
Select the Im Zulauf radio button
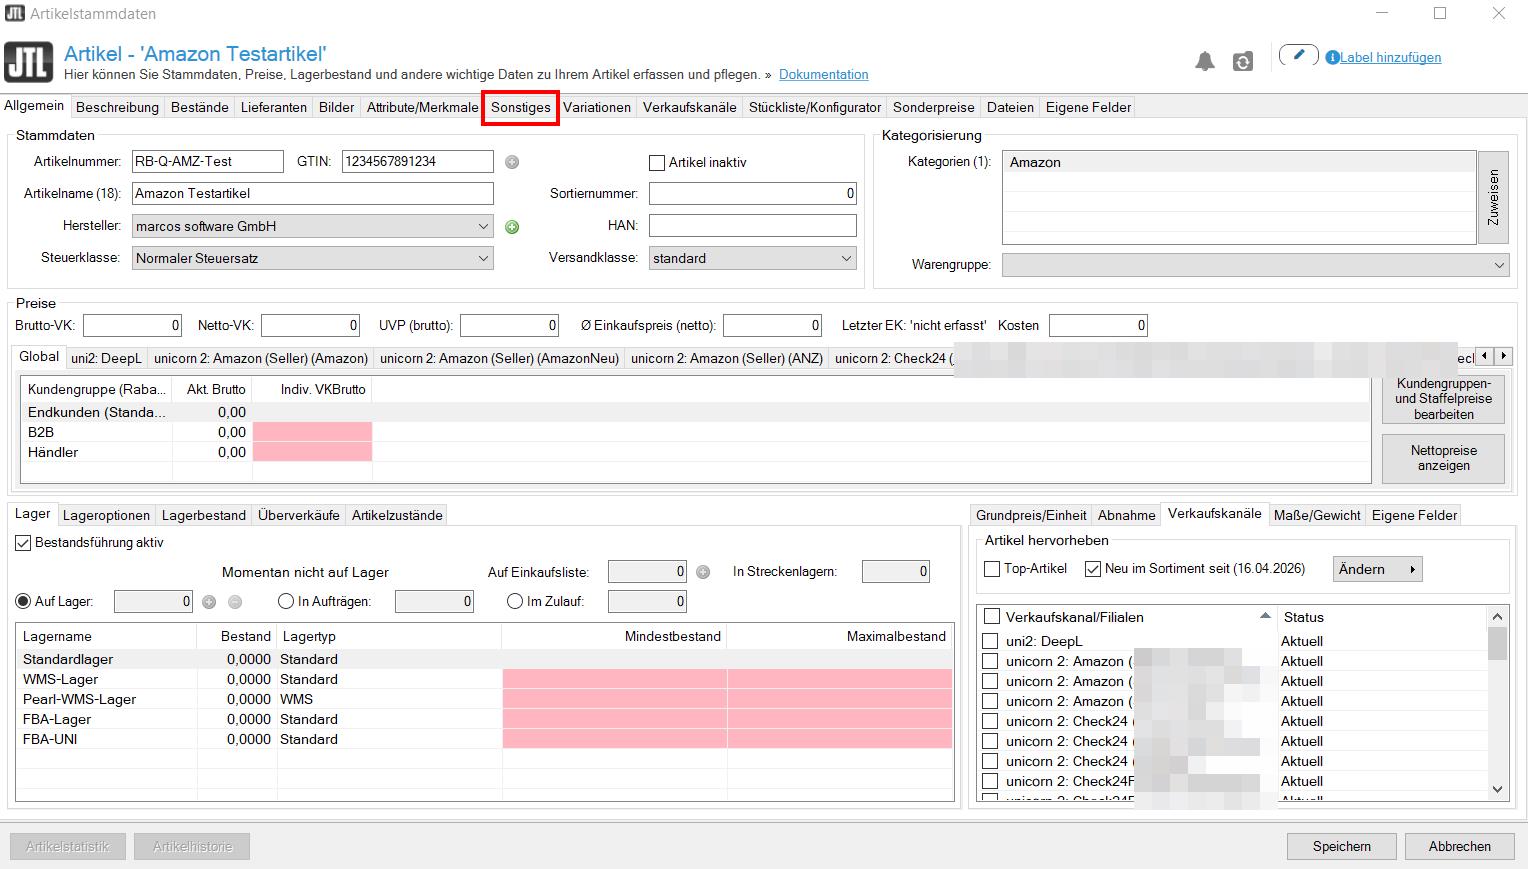pos(515,602)
